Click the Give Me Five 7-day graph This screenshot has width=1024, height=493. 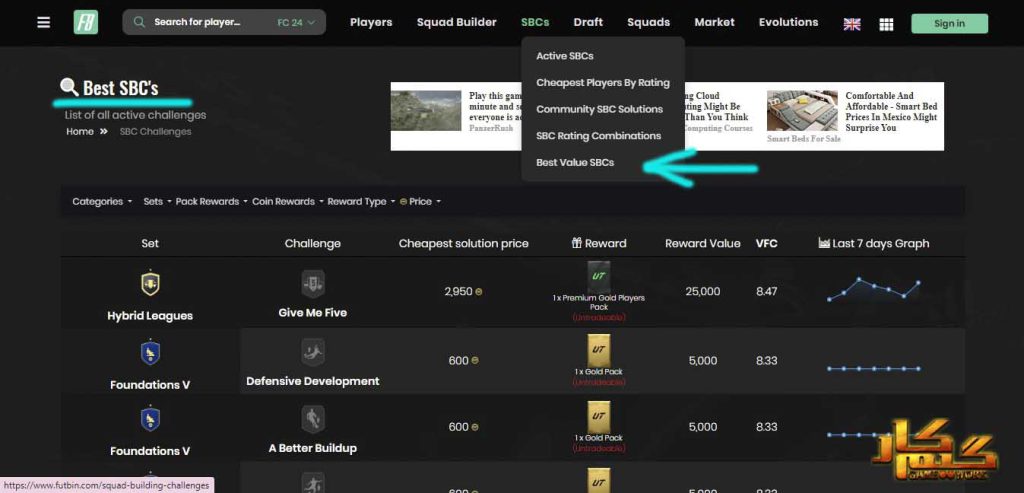click(874, 289)
